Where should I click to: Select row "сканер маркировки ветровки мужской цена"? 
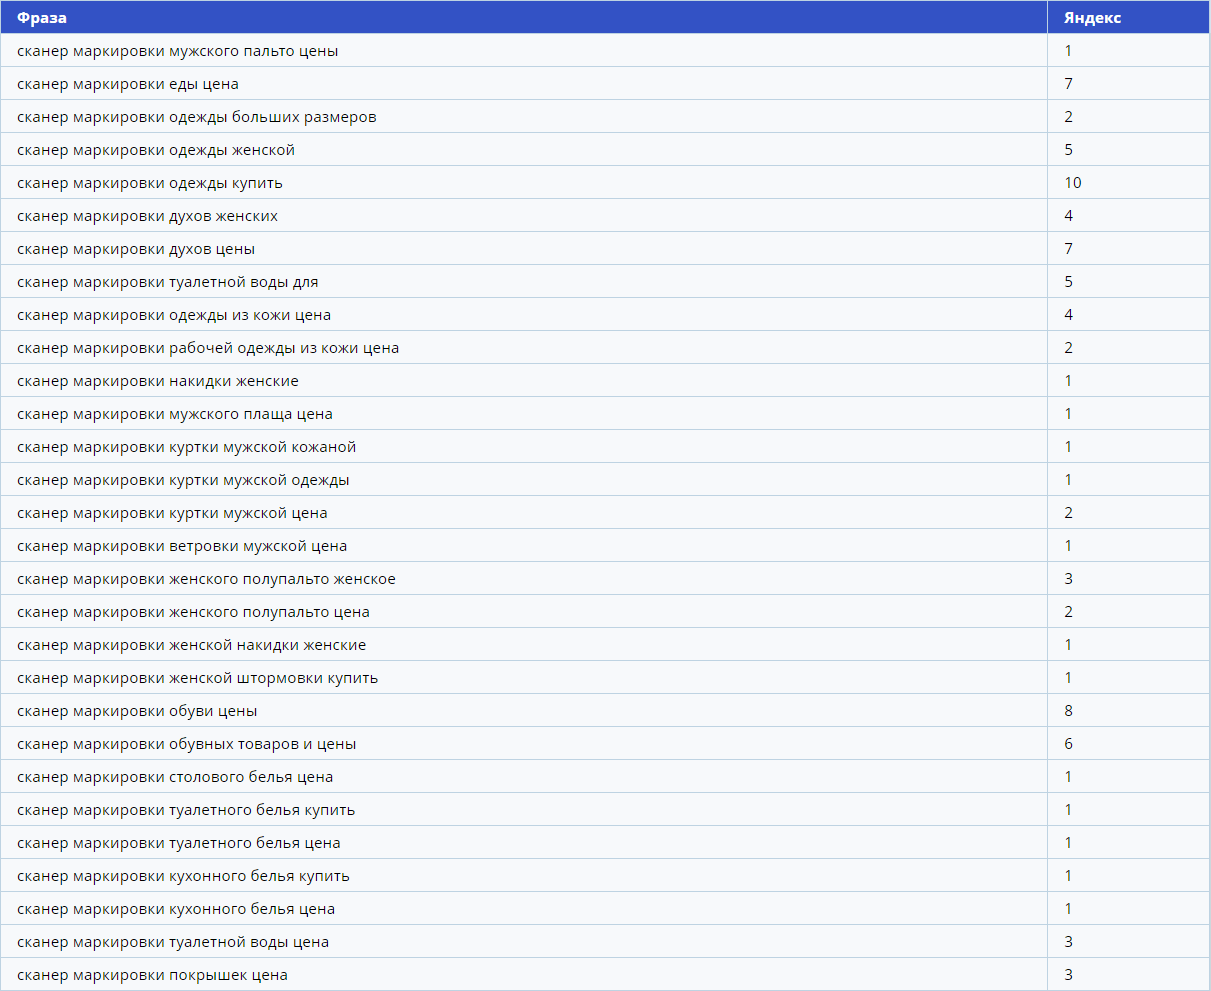coord(605,546)
